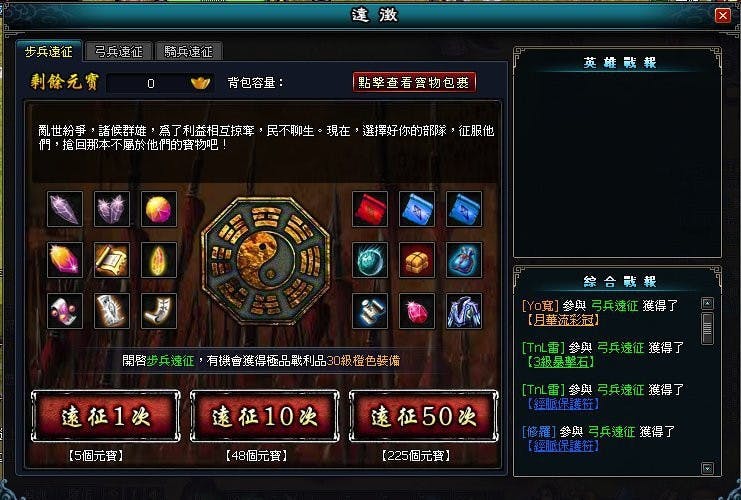Click the red scroll reward icon
Screen dimensions: 741x500
pyautogui.click(x=370, y=209)
